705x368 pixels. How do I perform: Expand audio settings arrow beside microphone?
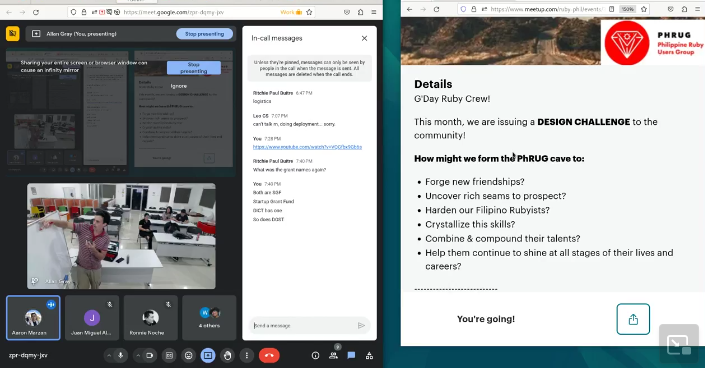tap(109, 355)
